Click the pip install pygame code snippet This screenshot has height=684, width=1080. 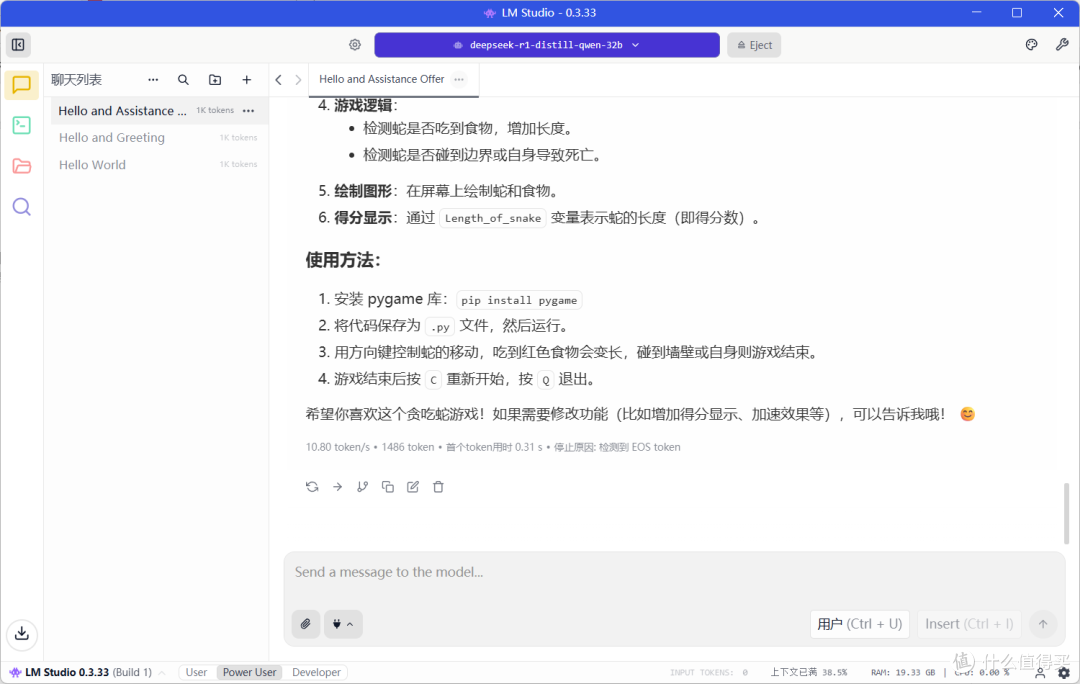pyautogui.click(x=519, y=300)
